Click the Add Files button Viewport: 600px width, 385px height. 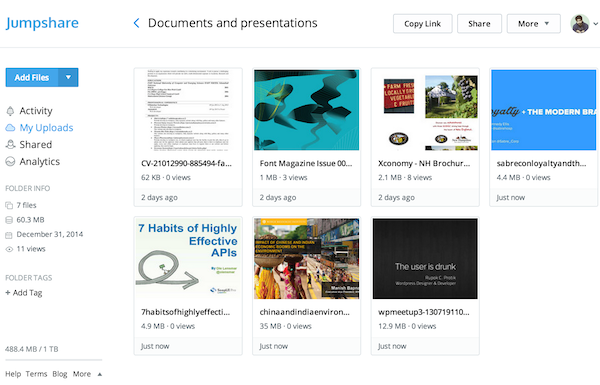click(x=32, y=77)
